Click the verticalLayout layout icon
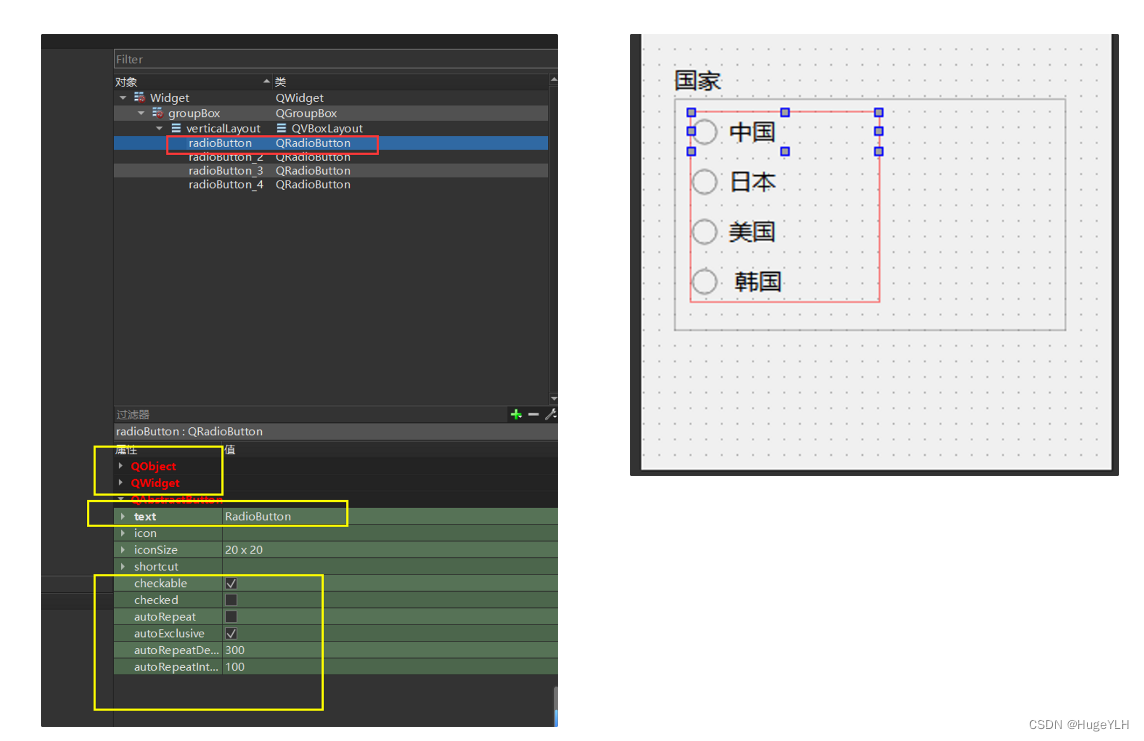 coord(176,128)
